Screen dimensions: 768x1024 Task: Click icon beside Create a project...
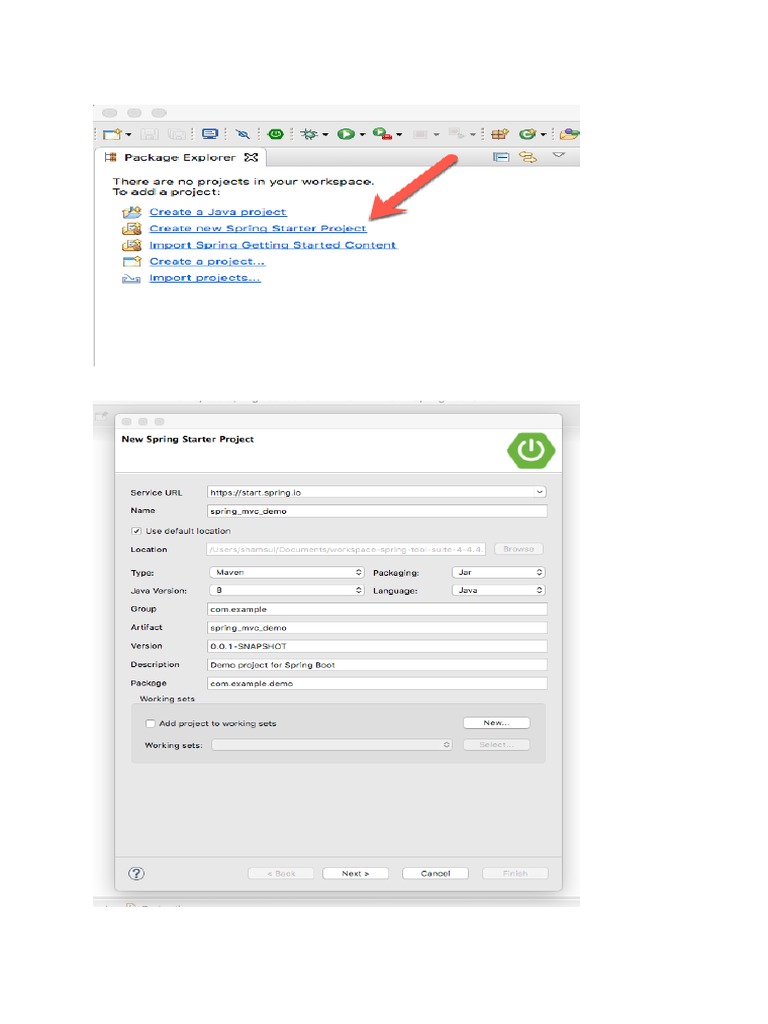coord(132,261)
